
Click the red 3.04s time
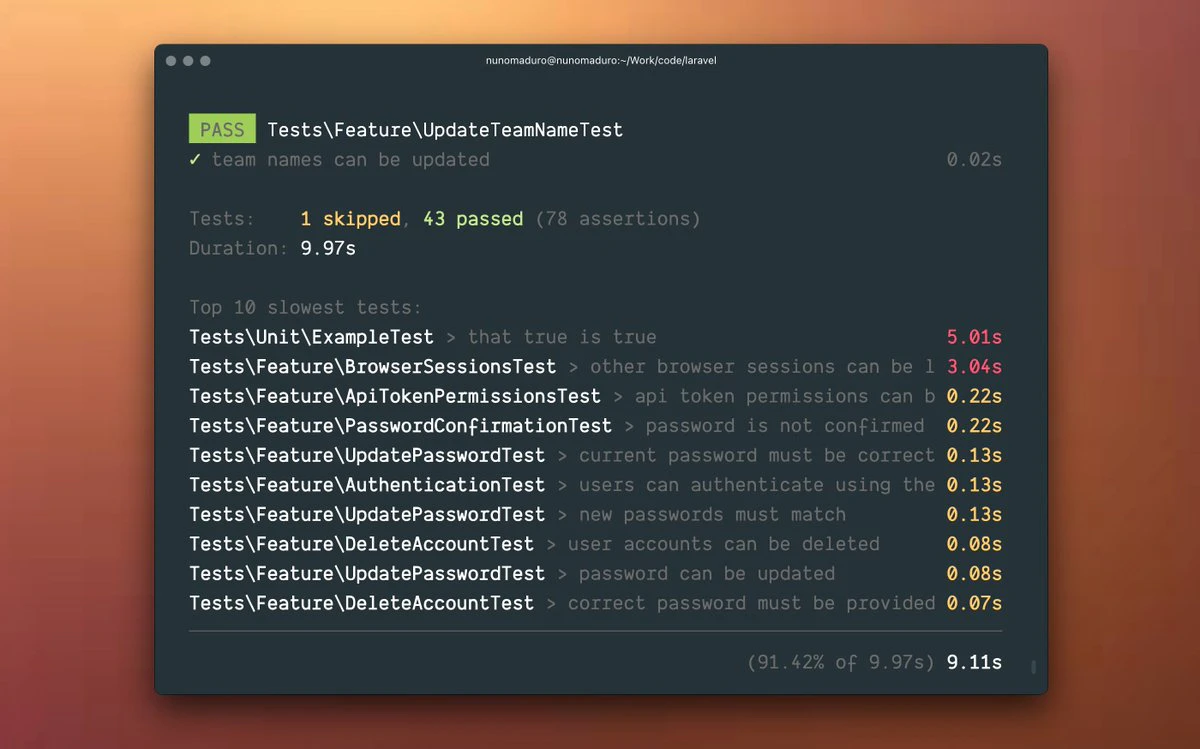click(974, 367)
